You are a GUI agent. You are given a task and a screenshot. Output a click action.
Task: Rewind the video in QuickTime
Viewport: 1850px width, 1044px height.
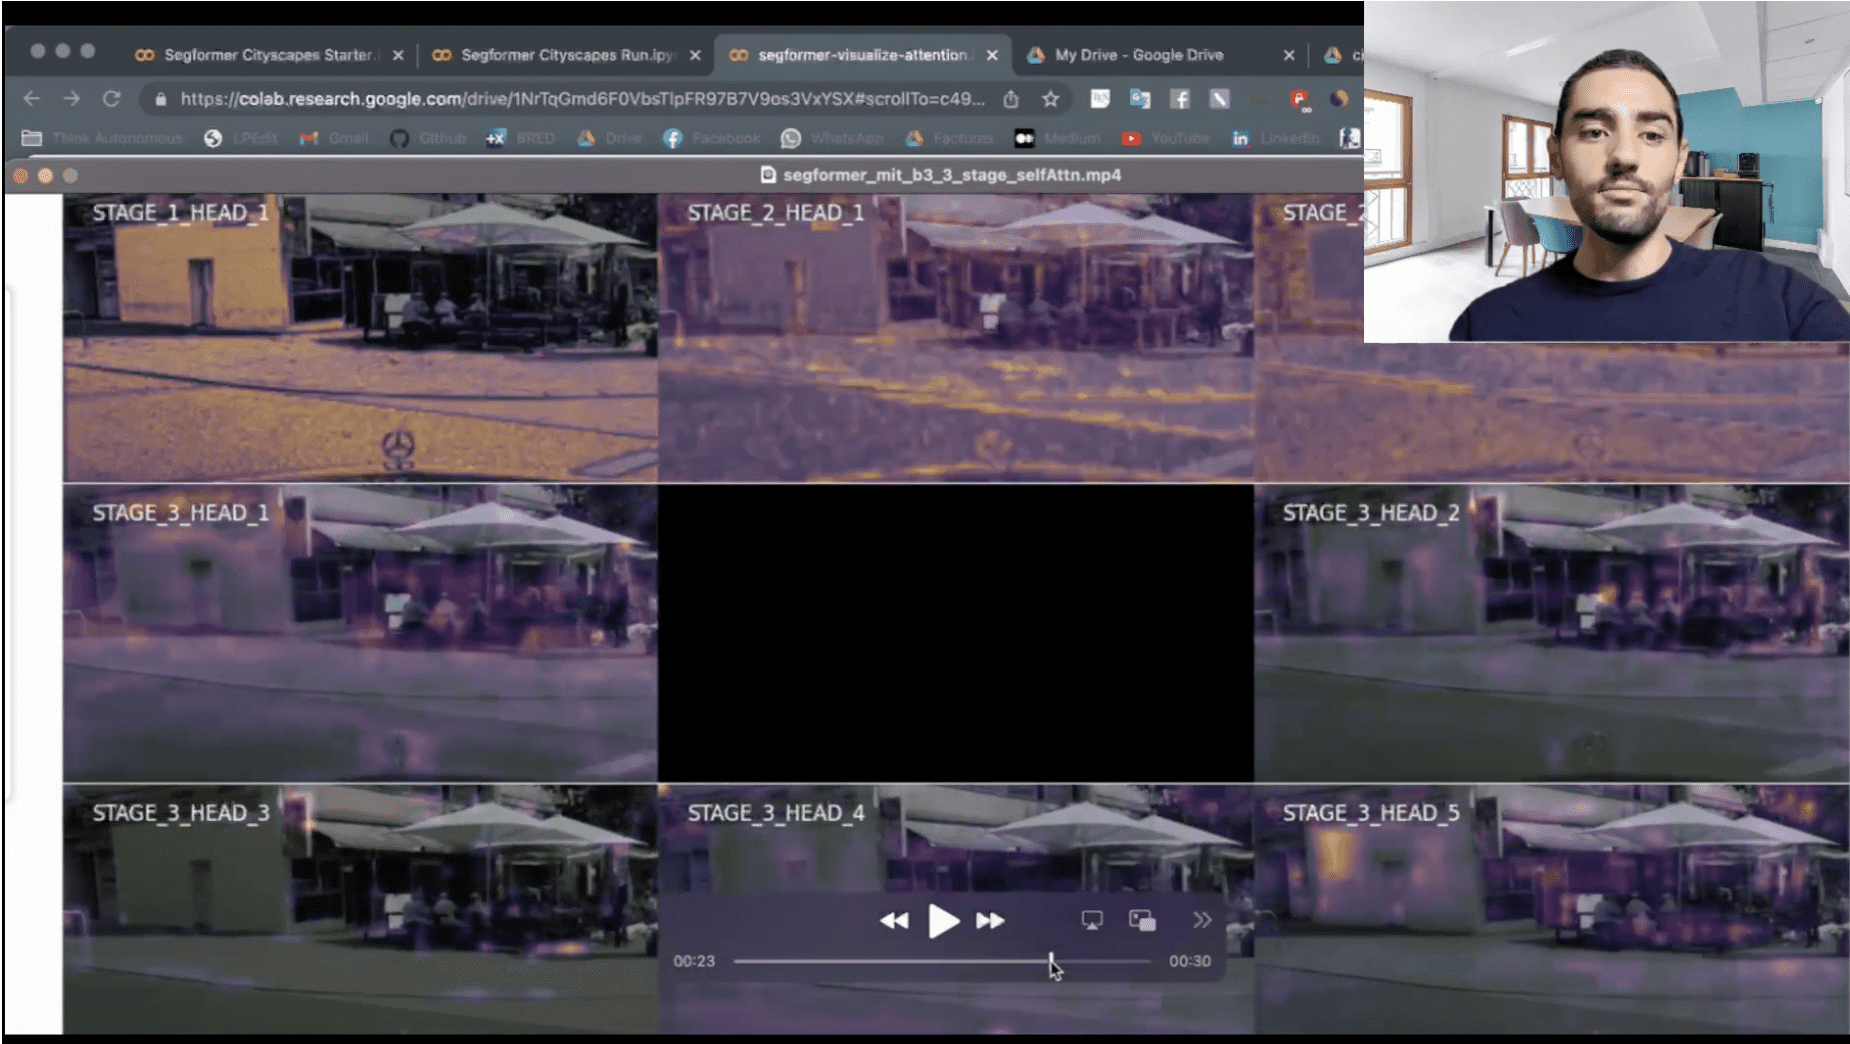pos(894,921)
